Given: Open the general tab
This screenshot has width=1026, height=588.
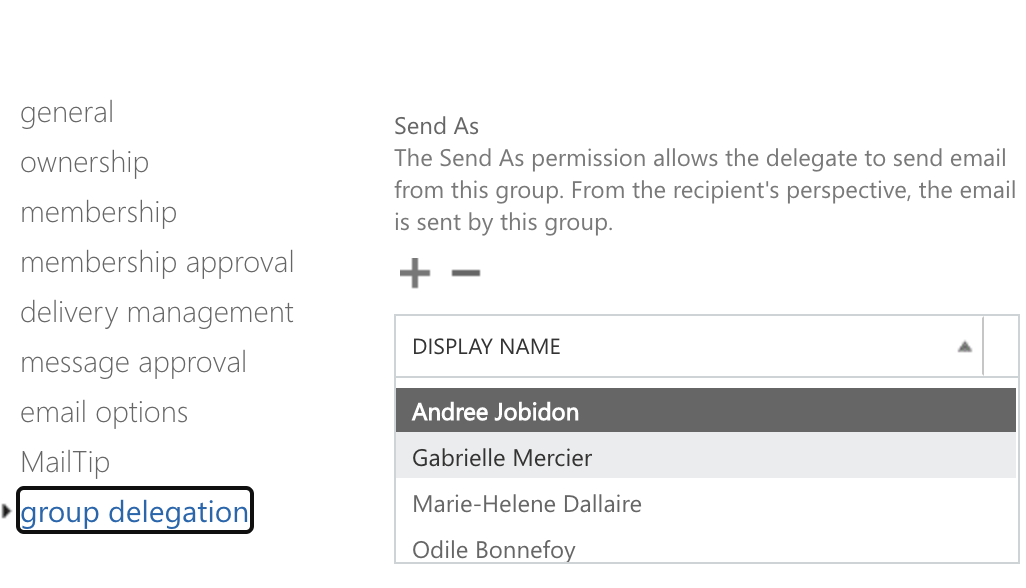Looking at the screenshot, I should click(67, 113).
